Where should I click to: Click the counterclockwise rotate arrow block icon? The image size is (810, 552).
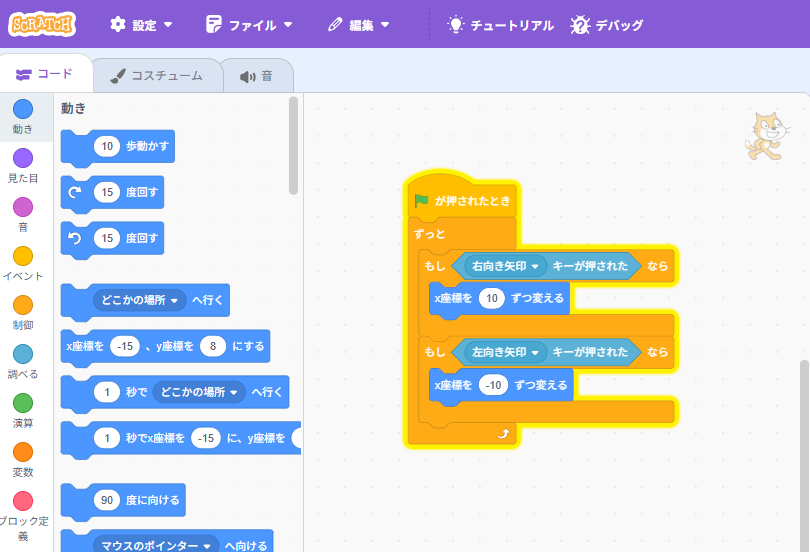click(75, 239)
